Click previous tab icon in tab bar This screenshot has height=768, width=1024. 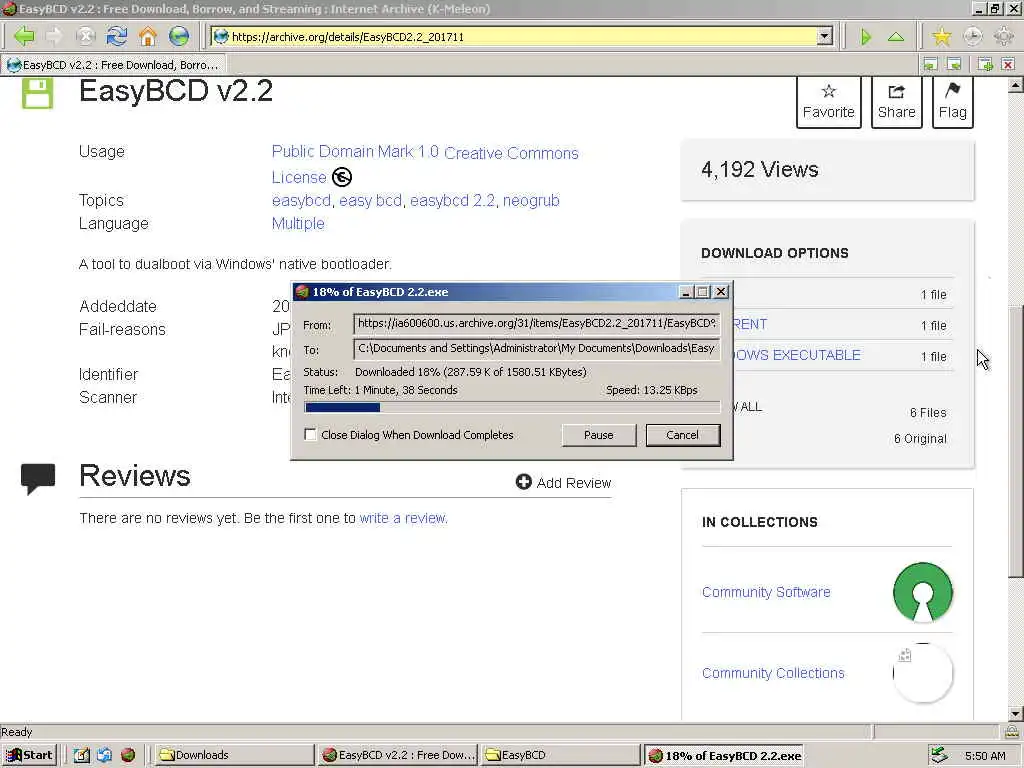[x=931, y=64]
